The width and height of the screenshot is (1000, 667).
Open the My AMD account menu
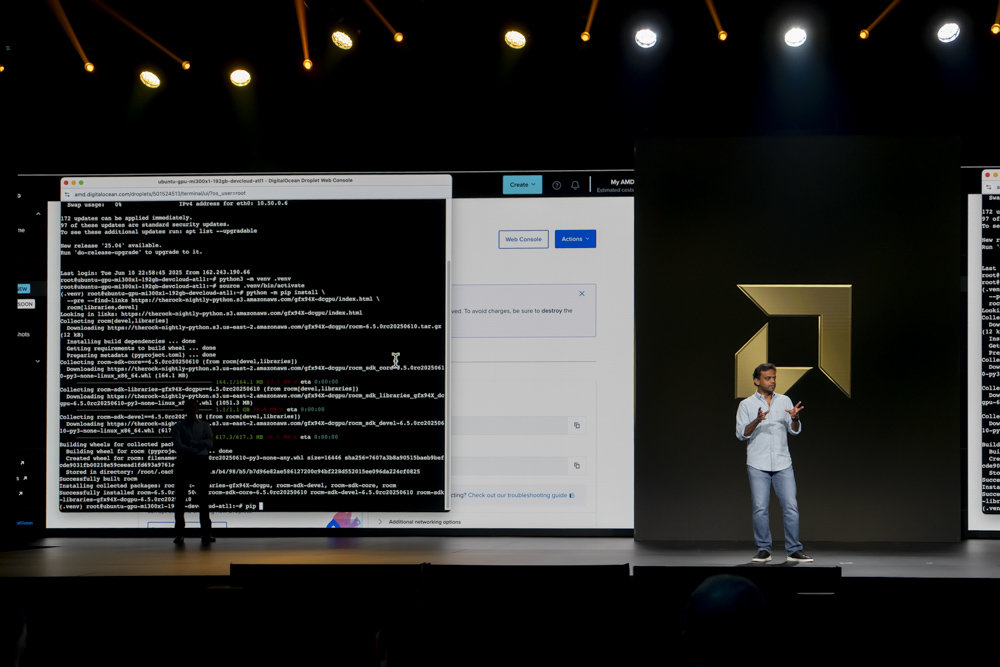pyautogui.click(x=621, y=185)
